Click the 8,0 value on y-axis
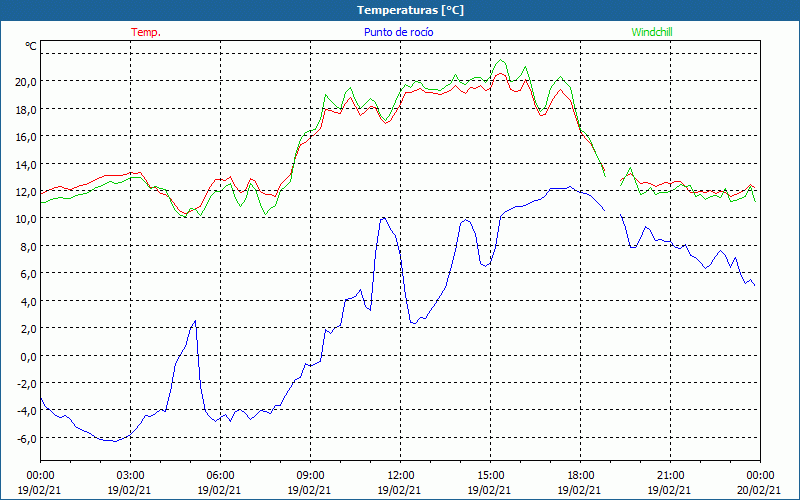This screenshot has height=500, width=800. [x=29, y=246]
